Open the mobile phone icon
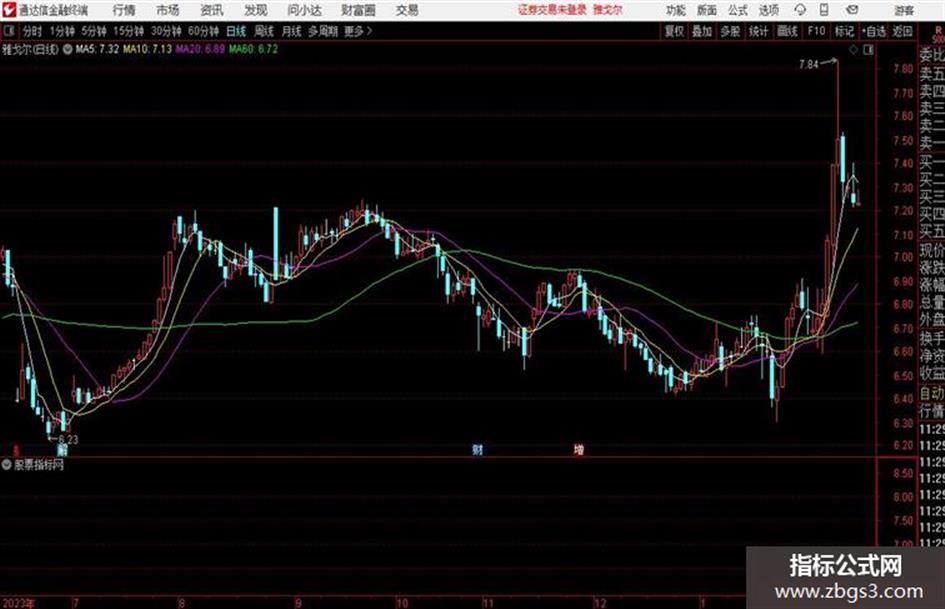The width and height of the screenshot is (945, 609). tap(824, 10)
